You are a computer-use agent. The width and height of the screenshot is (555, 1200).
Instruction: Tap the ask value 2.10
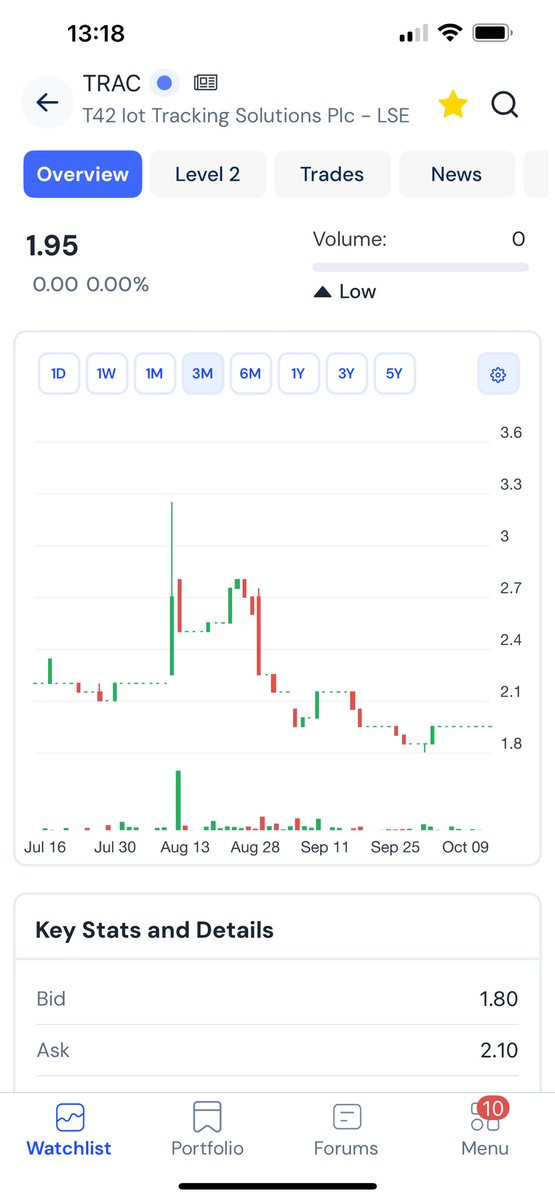click(x=499, y=1050)
